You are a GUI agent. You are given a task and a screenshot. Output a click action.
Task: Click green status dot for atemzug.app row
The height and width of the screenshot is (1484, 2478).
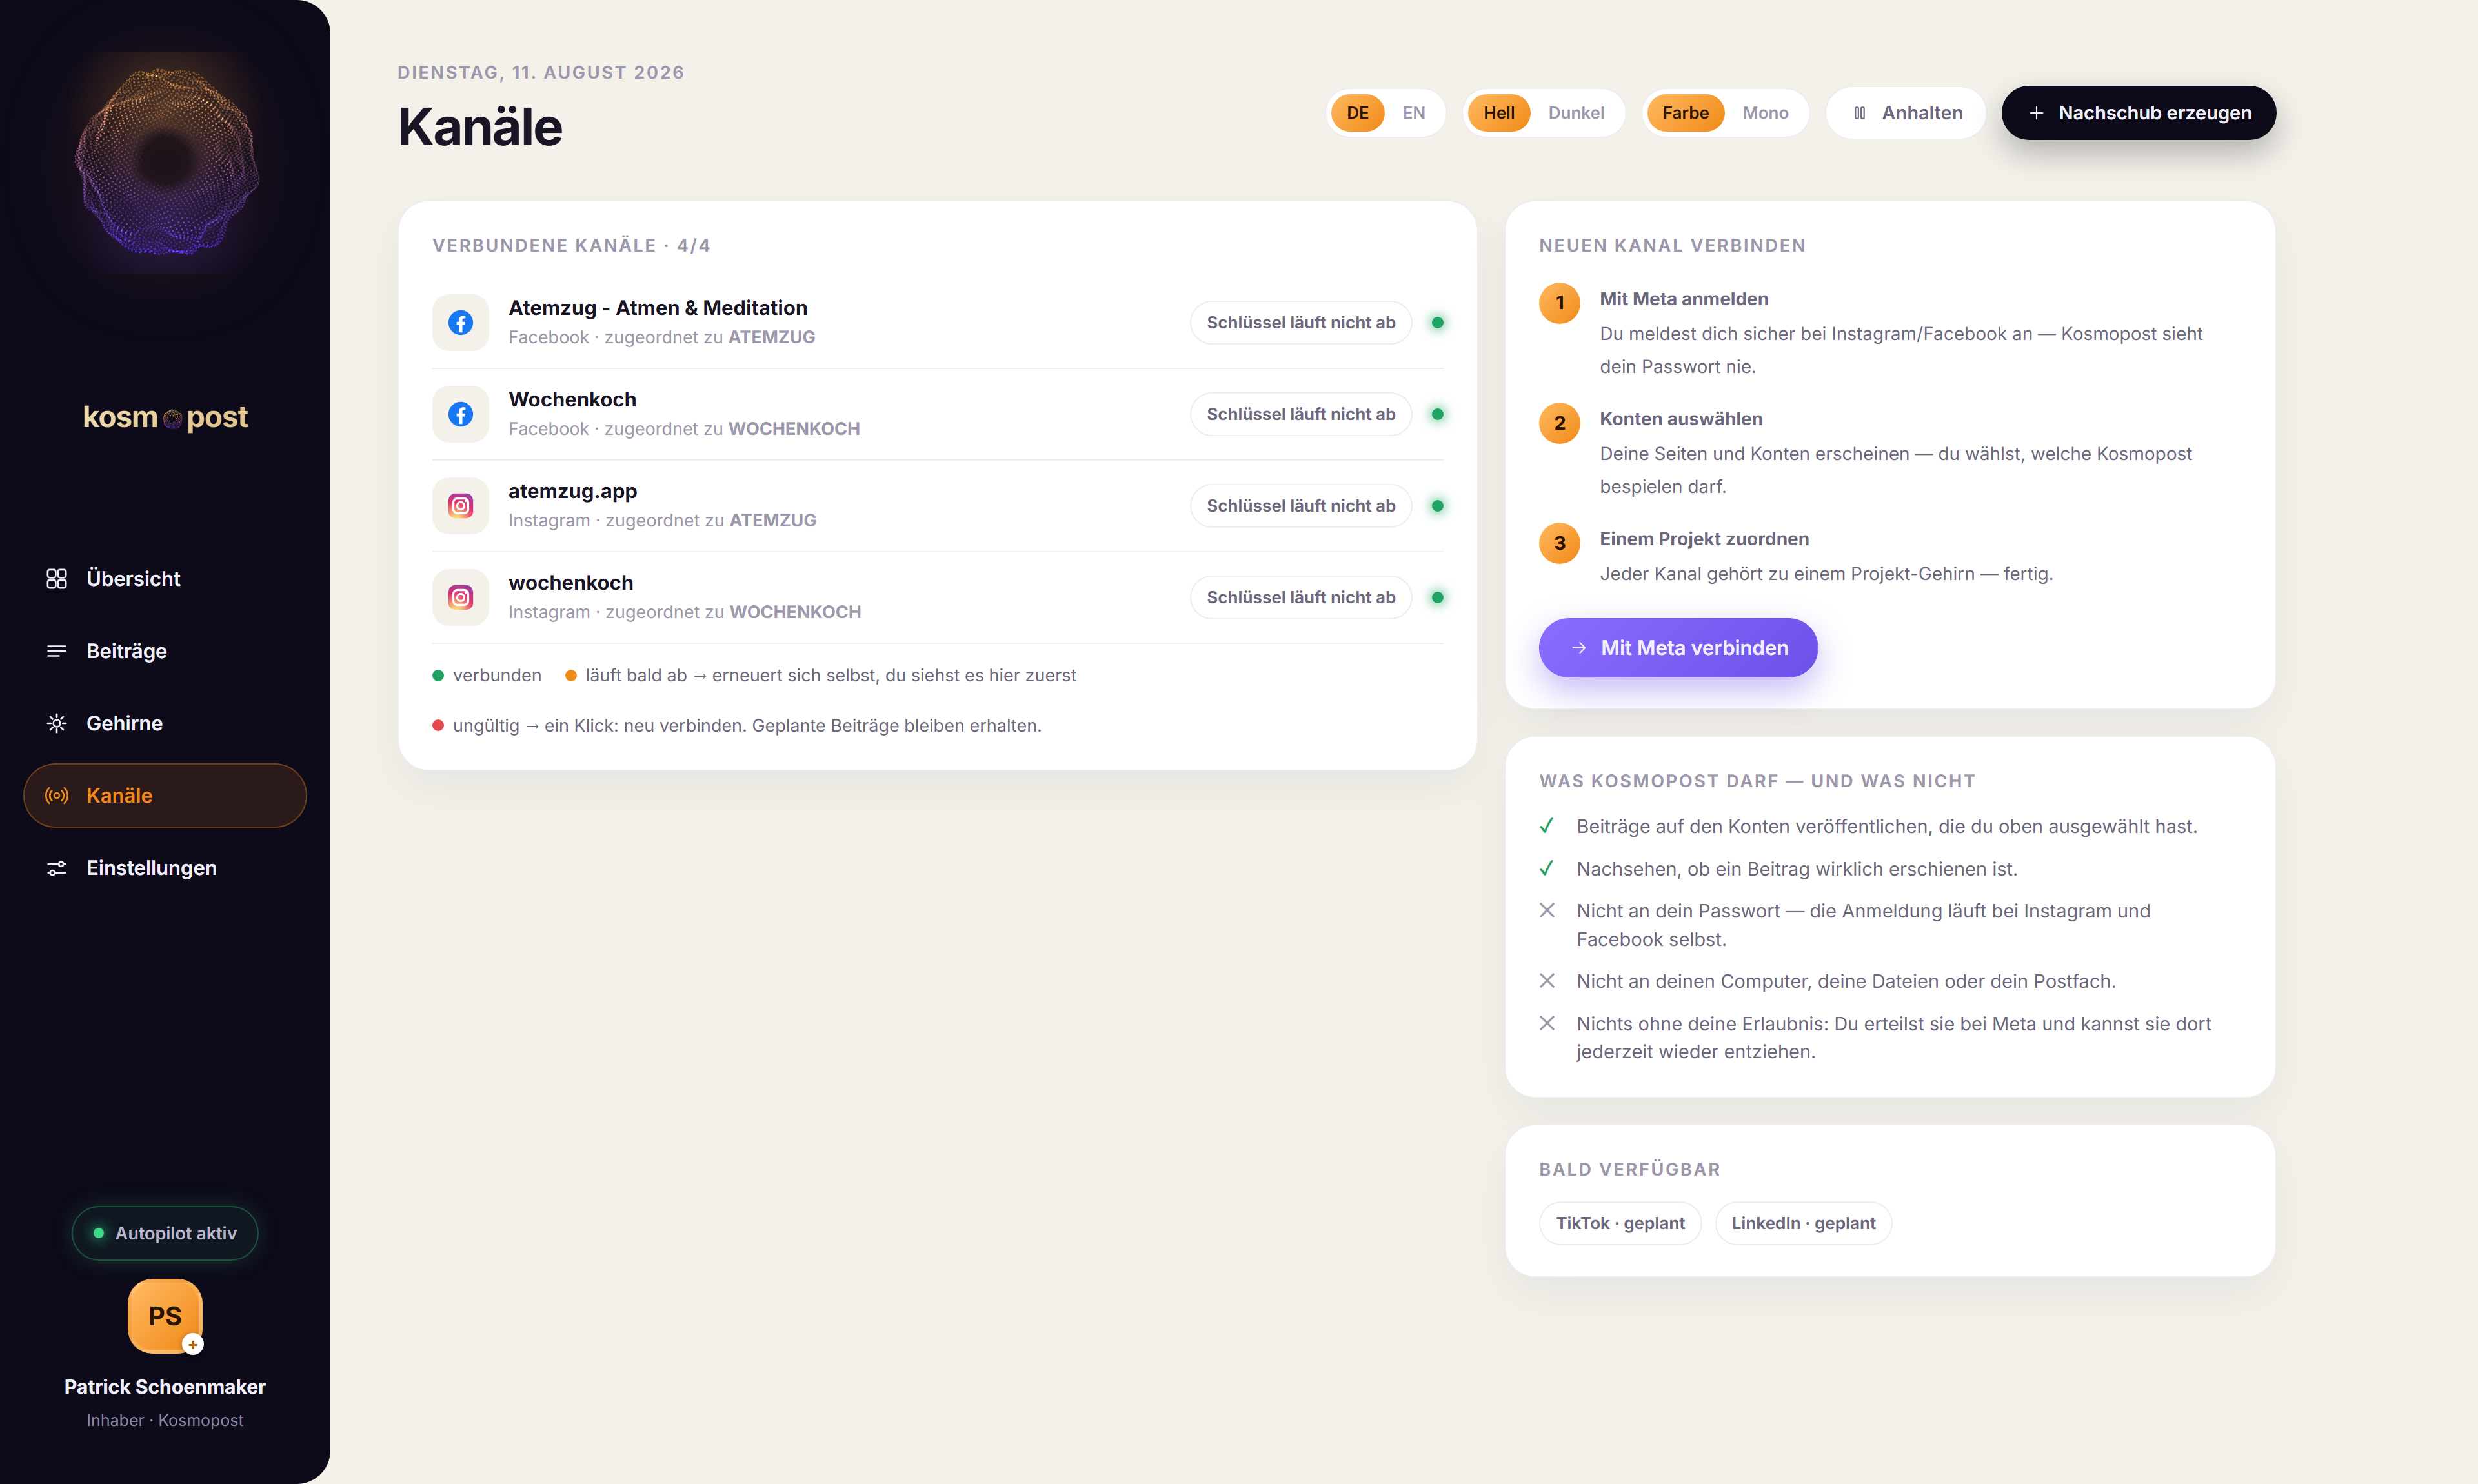(x=1437, y=506)
